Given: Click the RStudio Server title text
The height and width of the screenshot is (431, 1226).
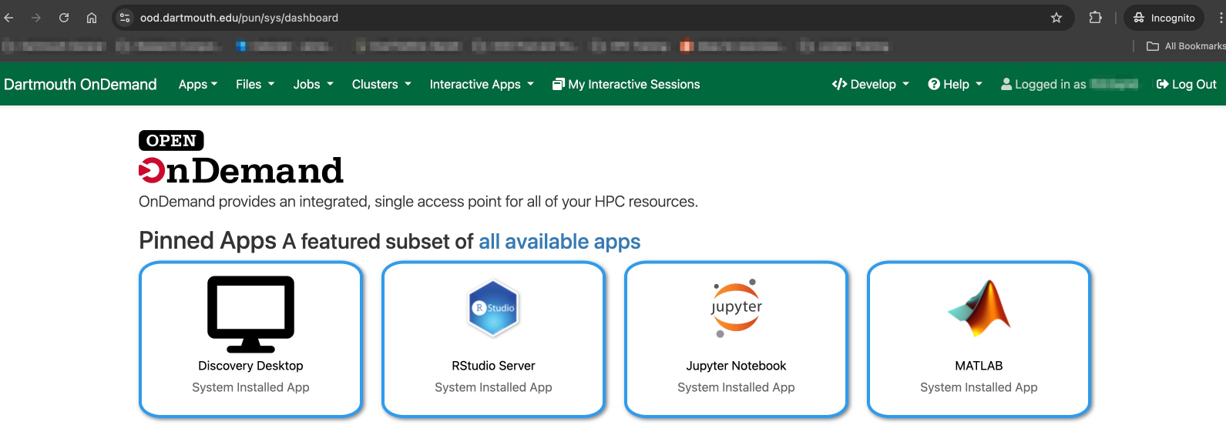Looking at the screenshot, I should (493, 366).
